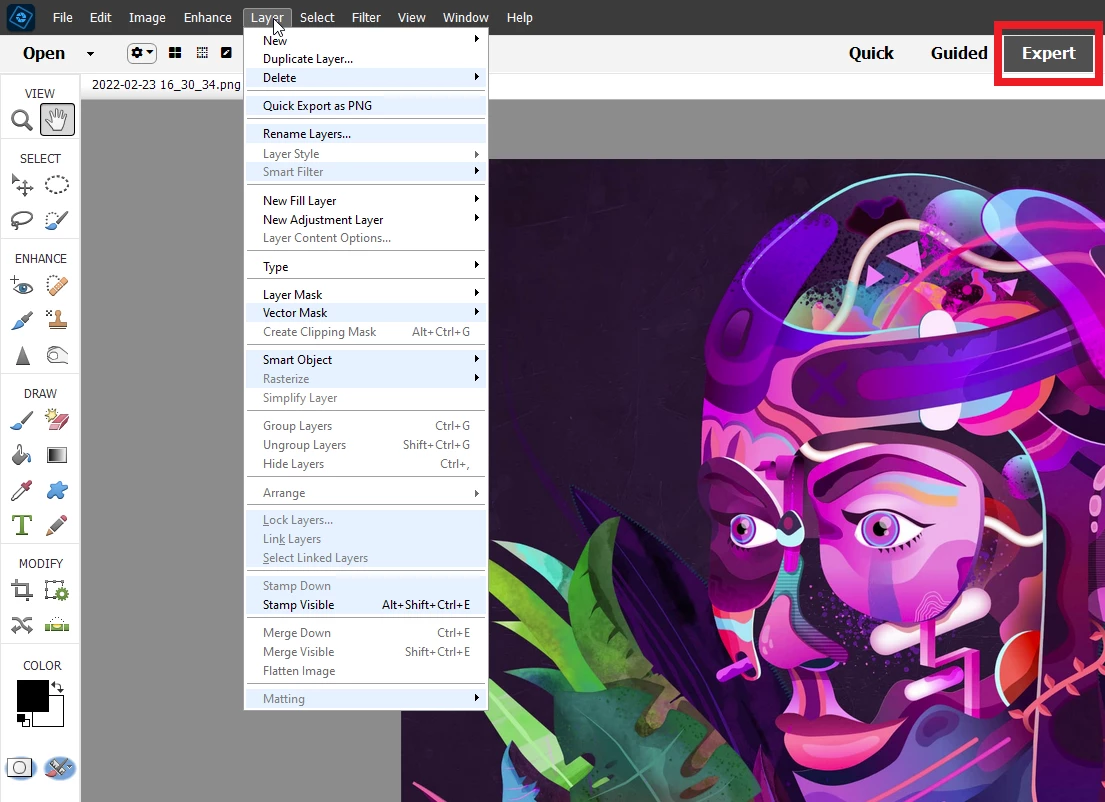Select the Clone Stamp tool

pyautogui.click(x=57, y=320)
